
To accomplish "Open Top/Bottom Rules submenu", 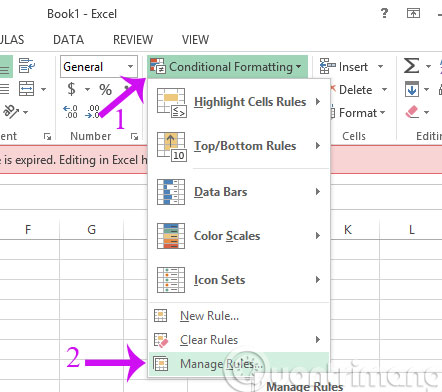I will (x=239, y=146).
